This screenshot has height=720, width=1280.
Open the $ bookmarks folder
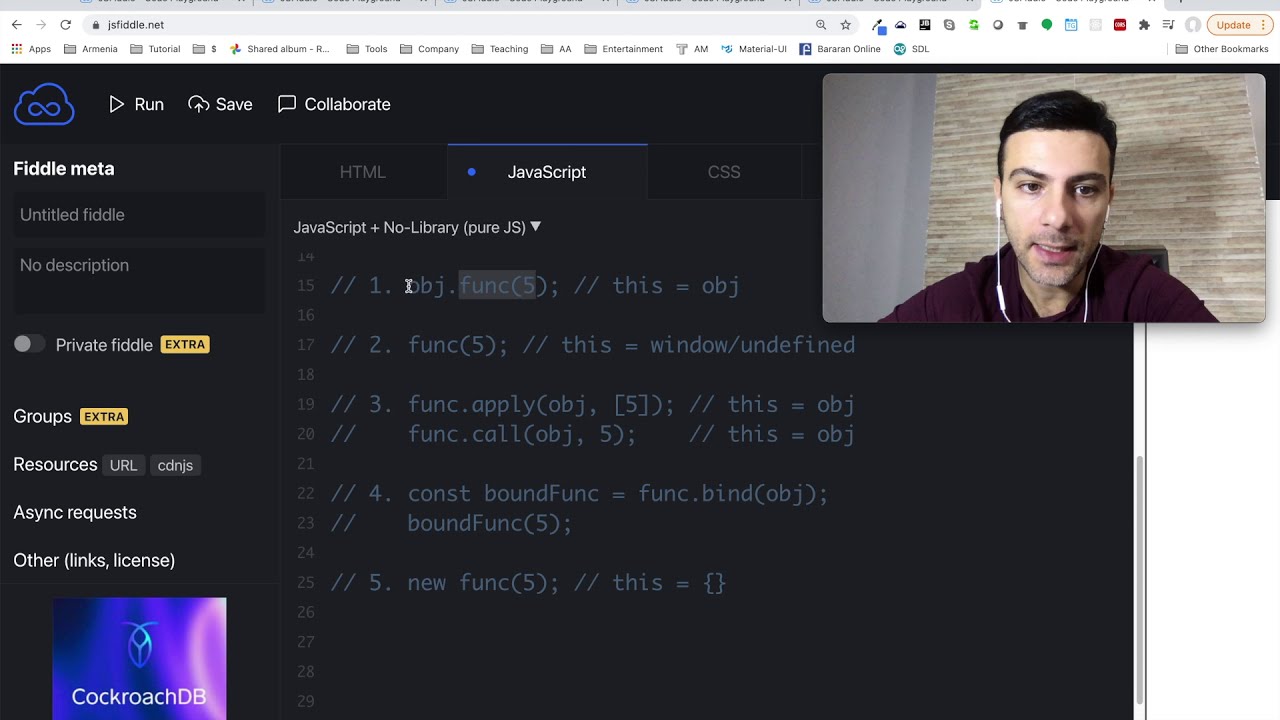pyautogui.click(x=205, y=49)
